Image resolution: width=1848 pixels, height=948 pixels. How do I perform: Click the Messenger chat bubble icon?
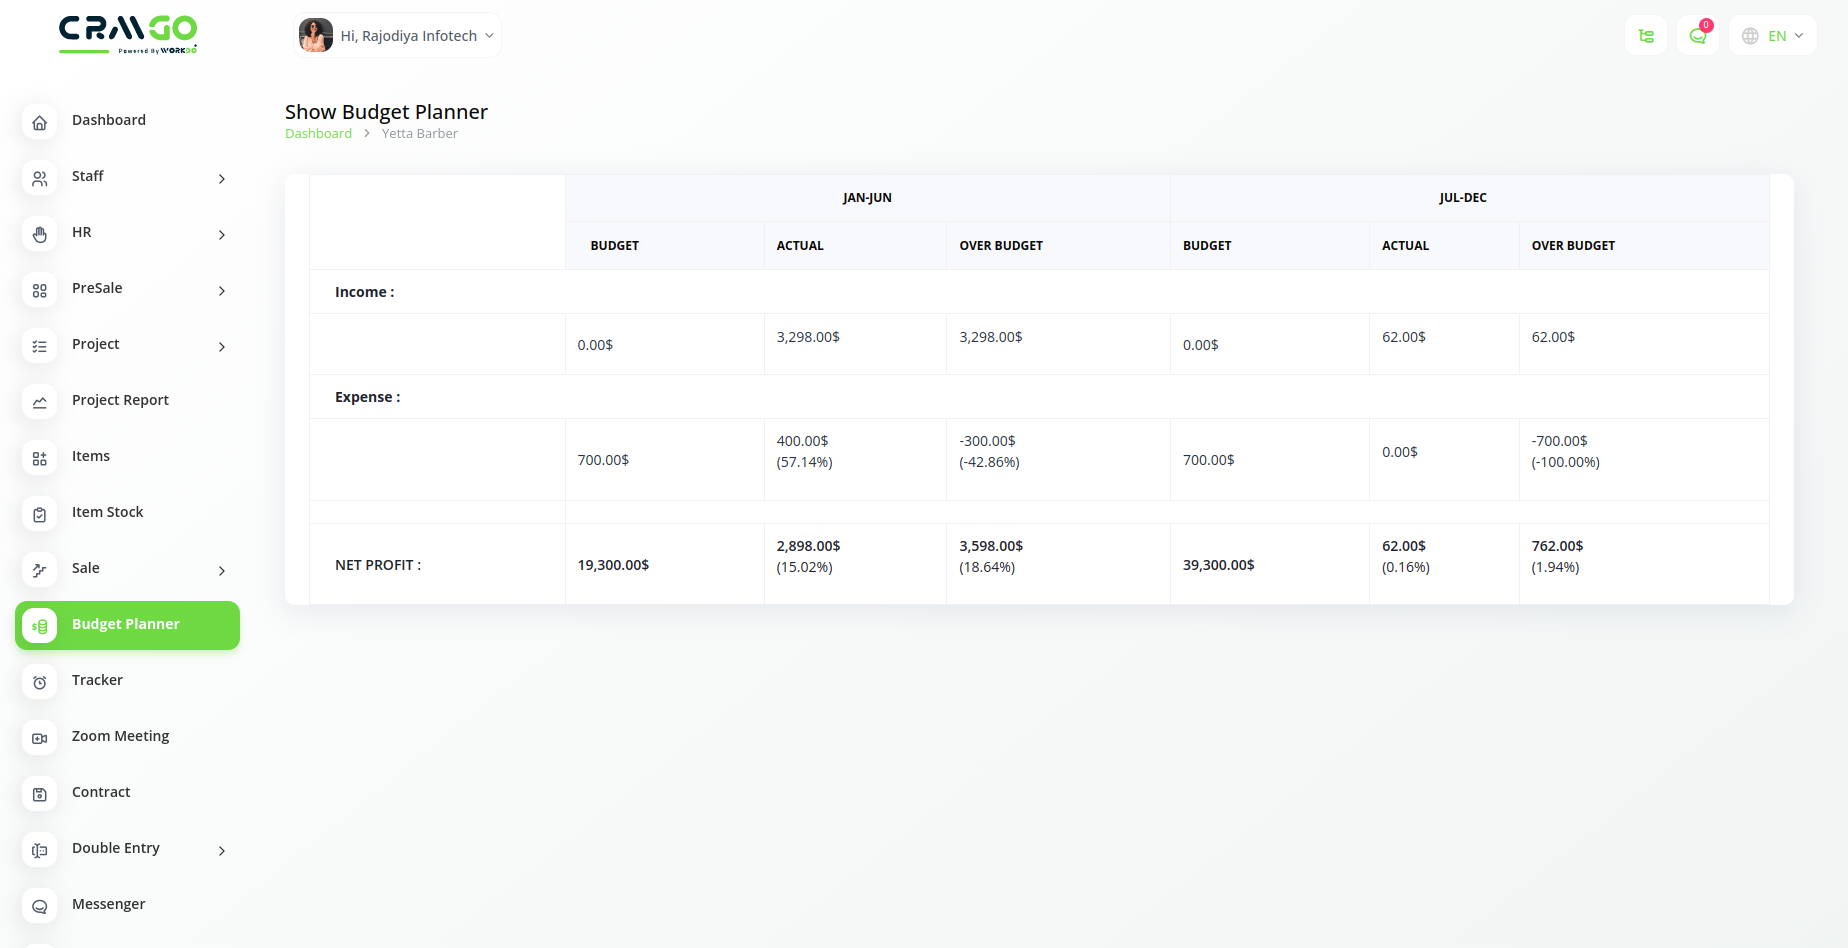point(40,906)
